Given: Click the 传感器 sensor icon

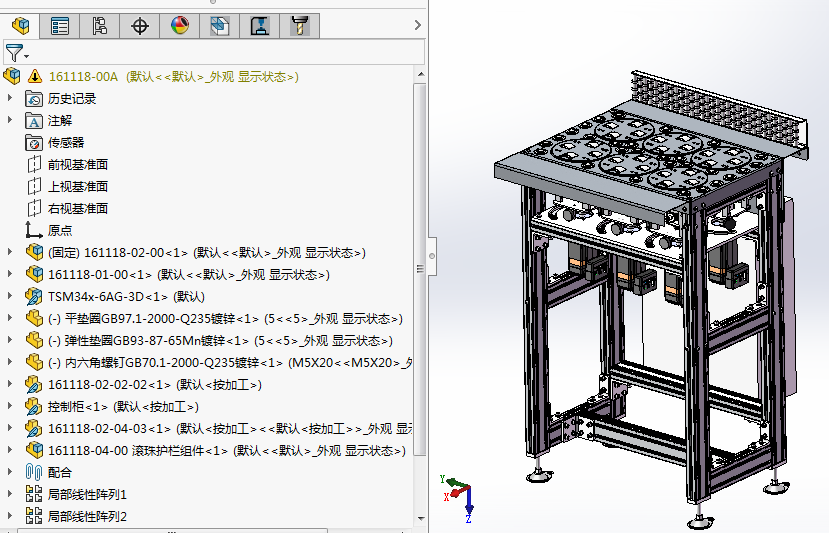Looking at the screenshot, I should pos(34,143).
